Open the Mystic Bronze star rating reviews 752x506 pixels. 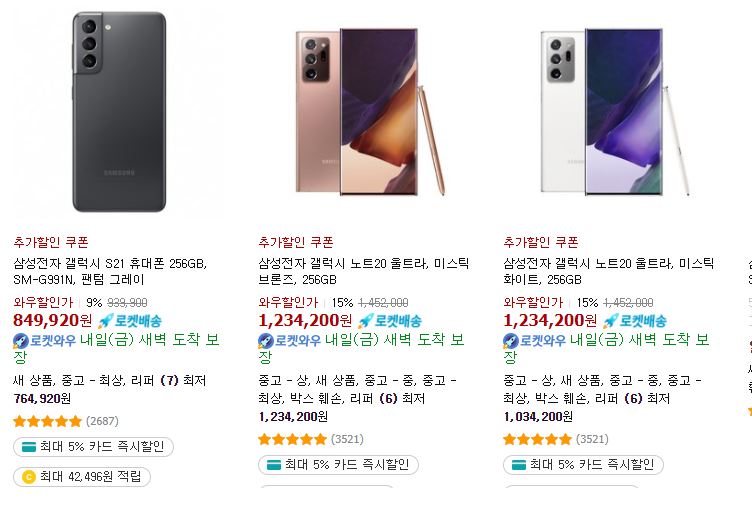311,439
